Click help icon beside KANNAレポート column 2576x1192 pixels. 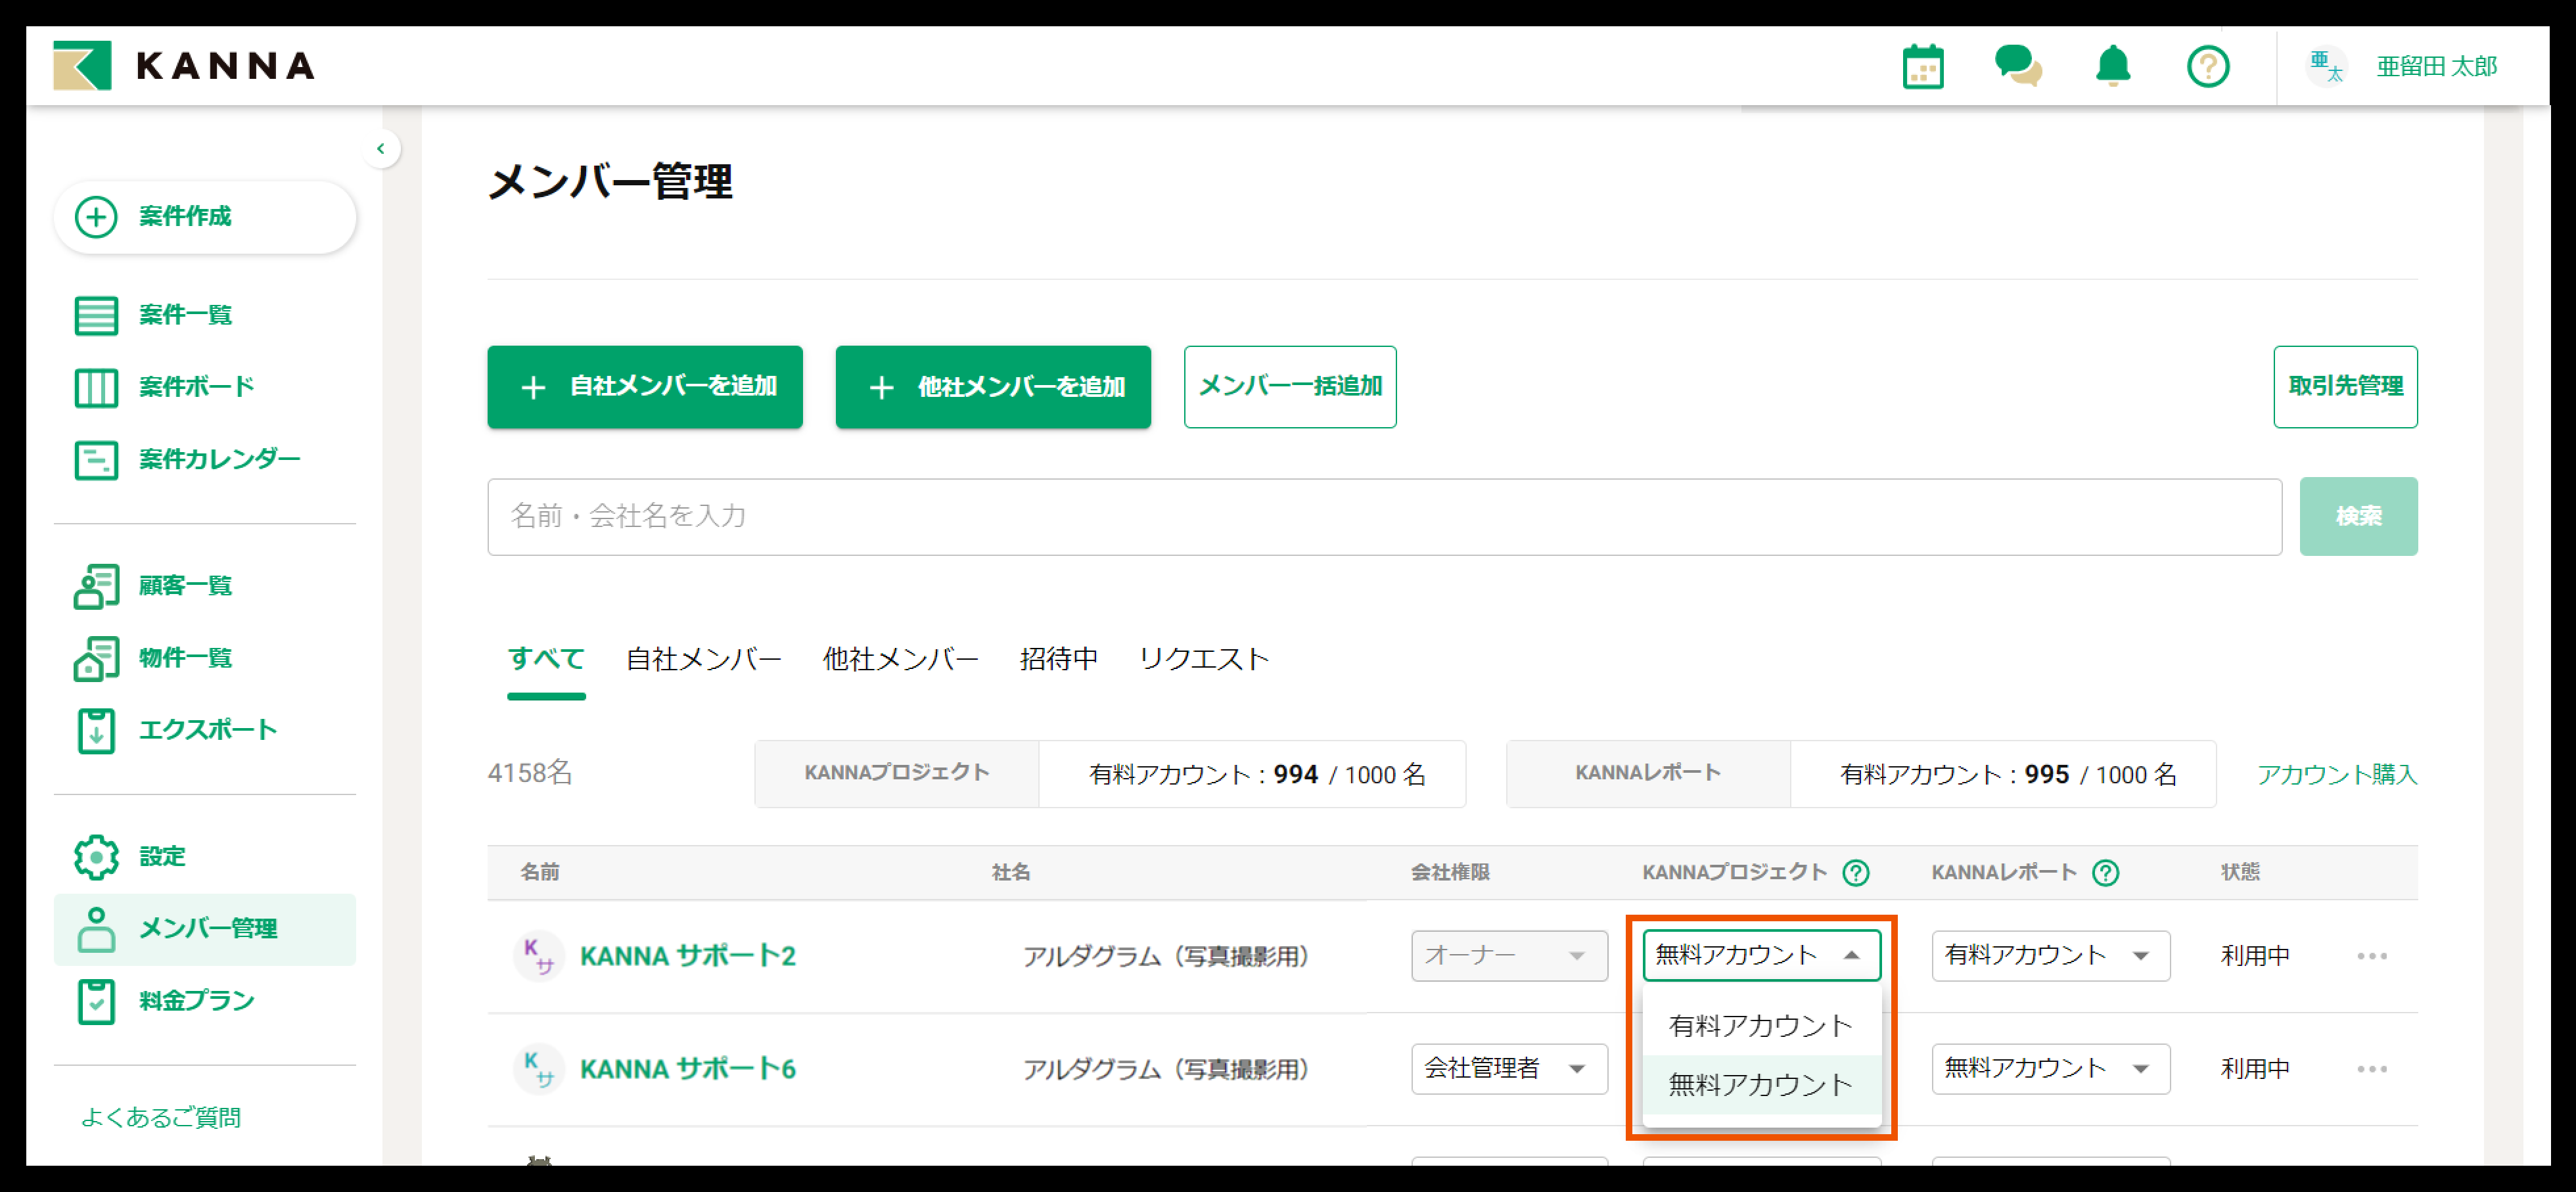[x=2105, y=873]
